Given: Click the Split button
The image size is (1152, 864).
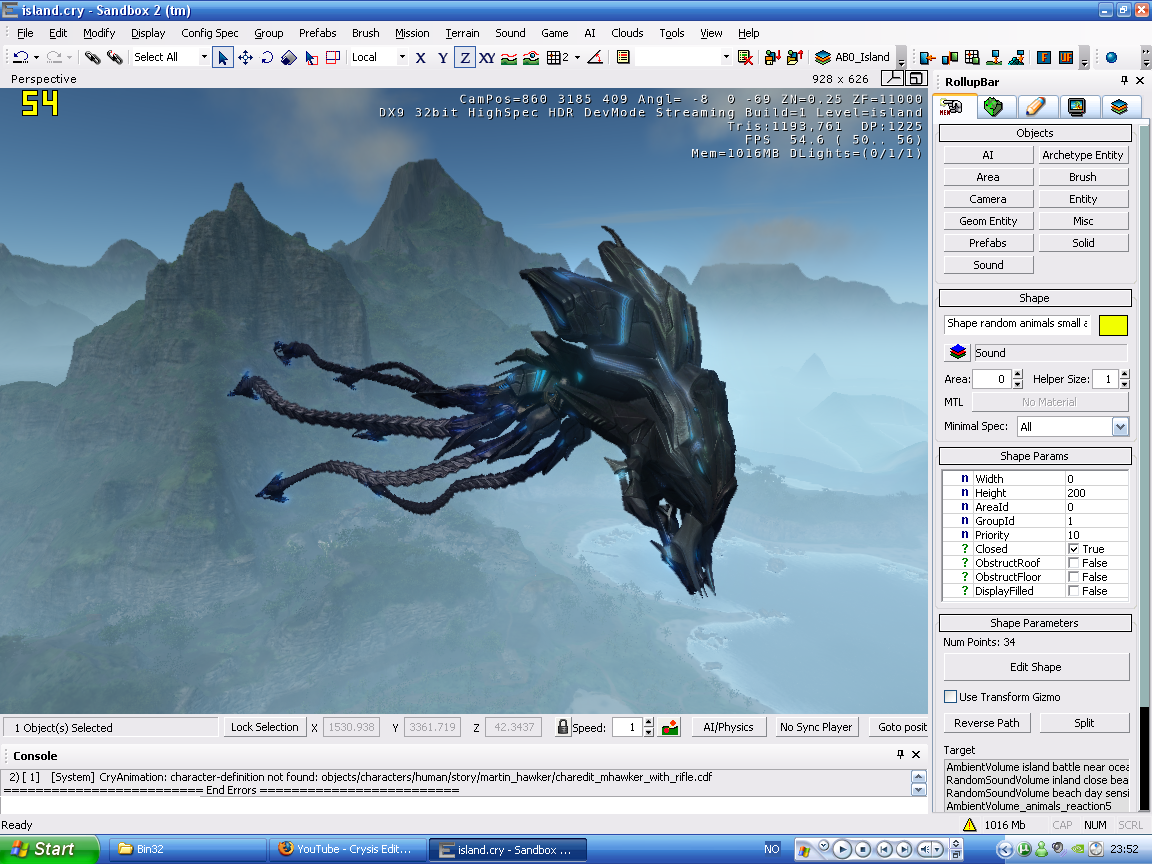Looking at the screenshot, I should click(1084, 723).
